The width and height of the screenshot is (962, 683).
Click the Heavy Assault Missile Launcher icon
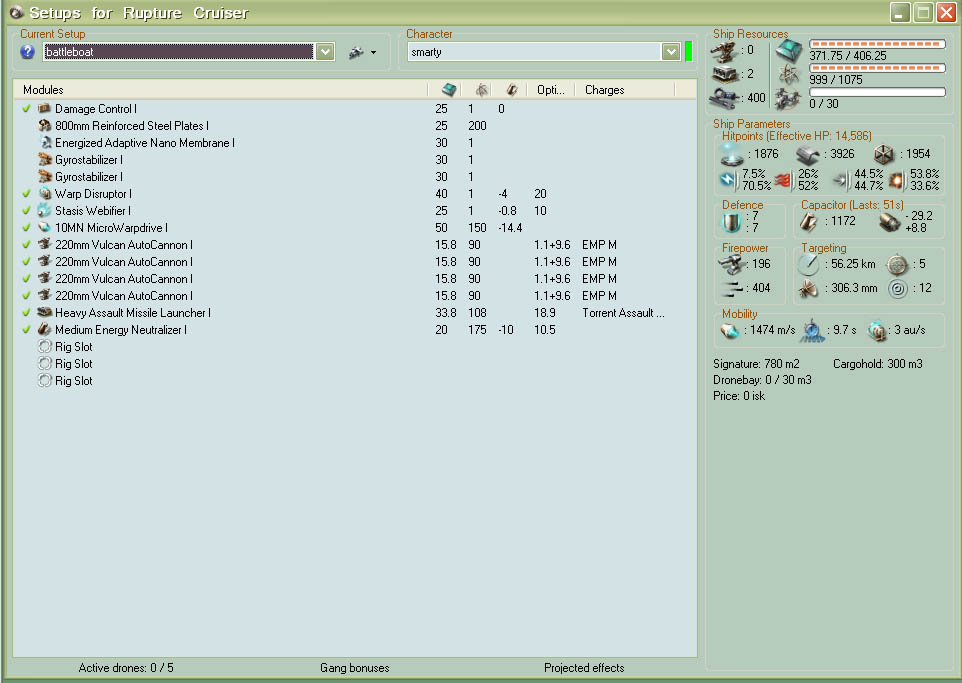point(44,312)
